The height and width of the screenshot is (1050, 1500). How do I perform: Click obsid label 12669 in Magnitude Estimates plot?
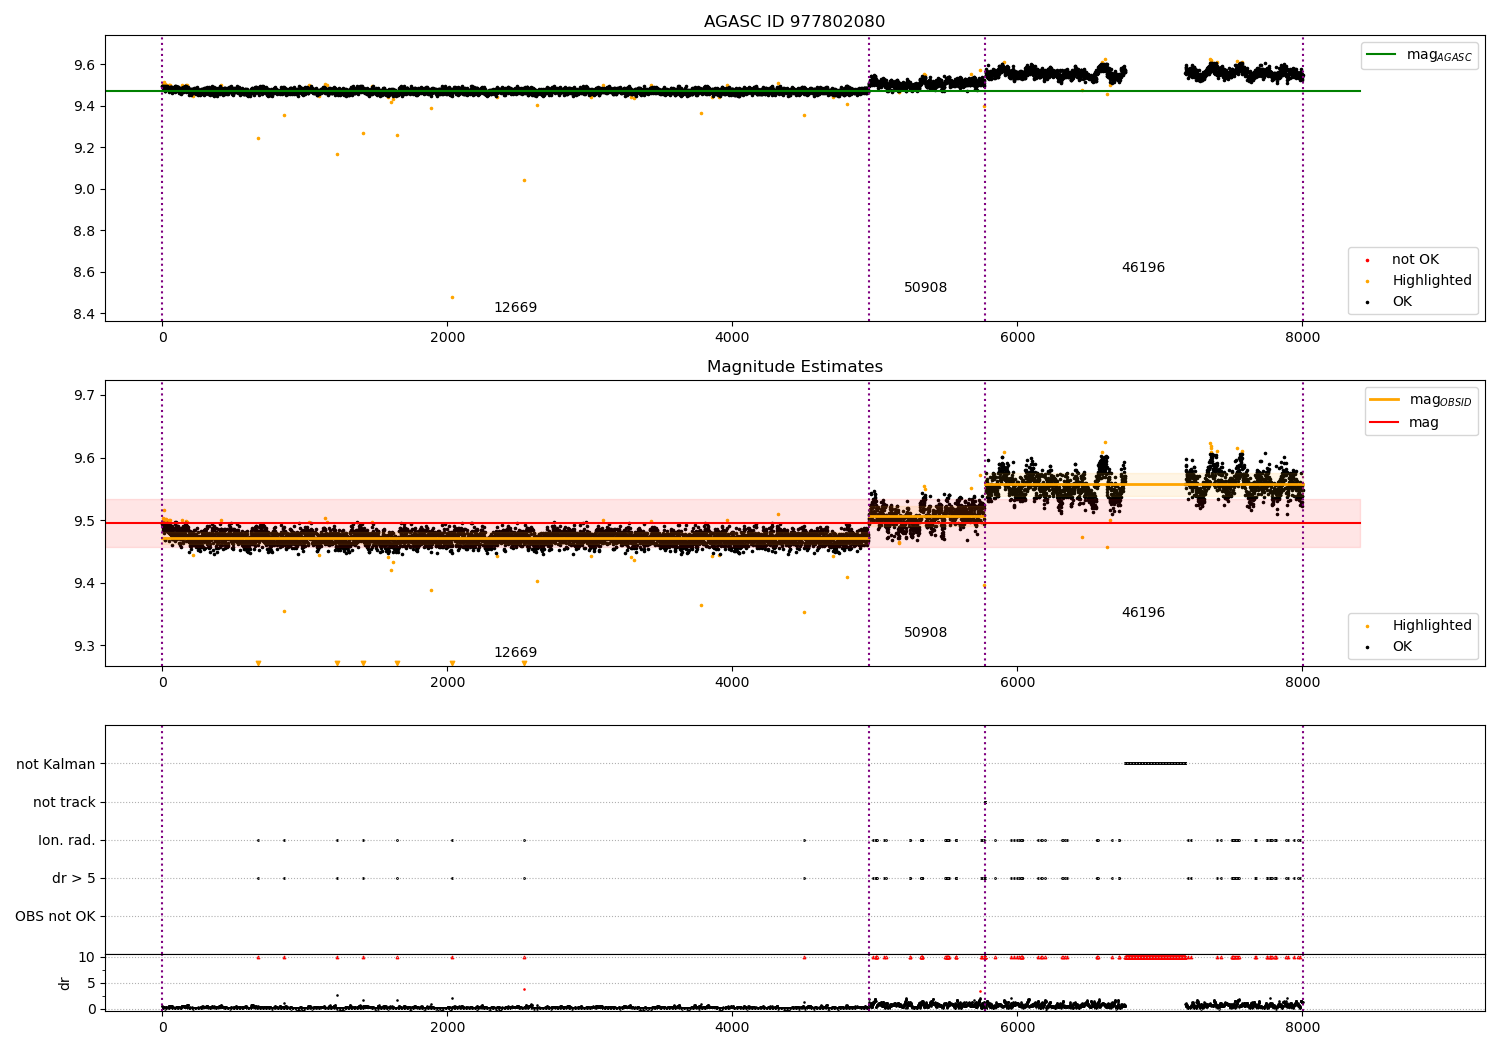point(515,653)
